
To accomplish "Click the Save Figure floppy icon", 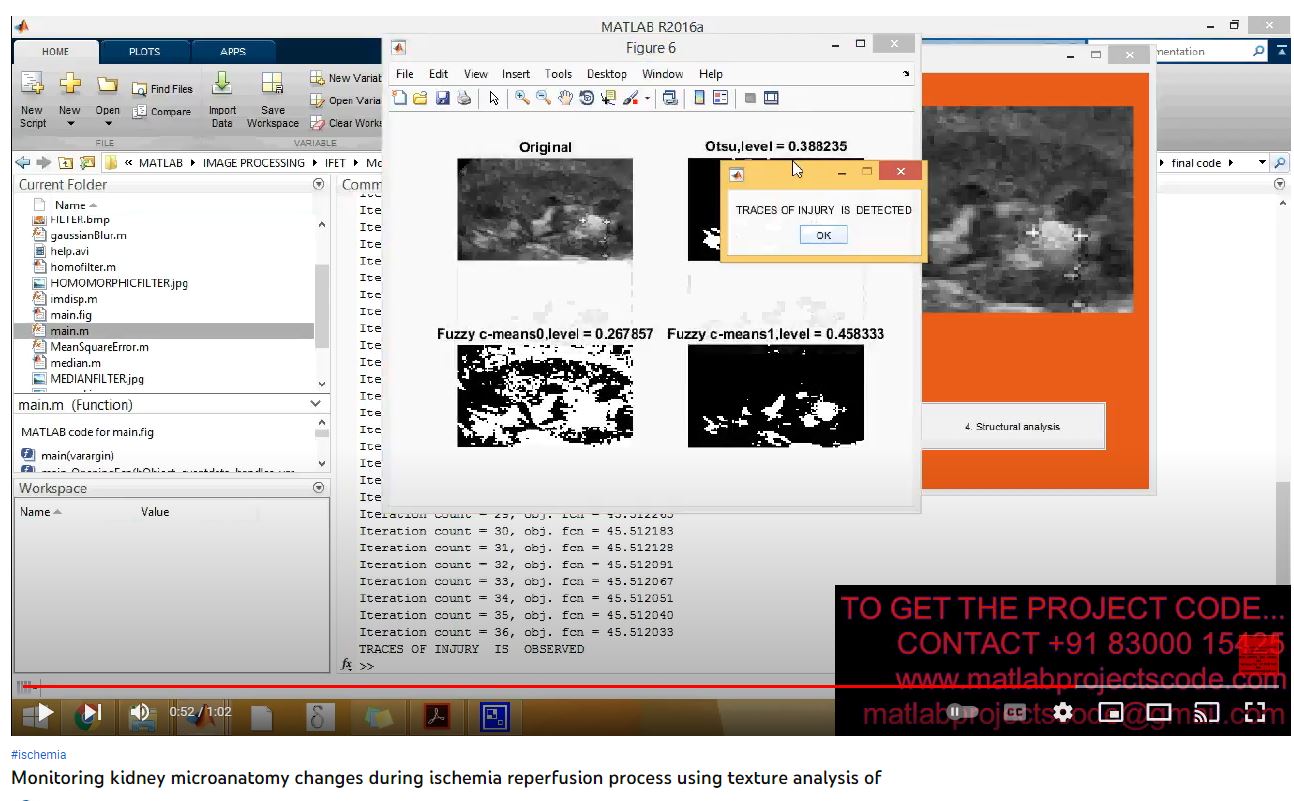I will click(x=442, y=98).
